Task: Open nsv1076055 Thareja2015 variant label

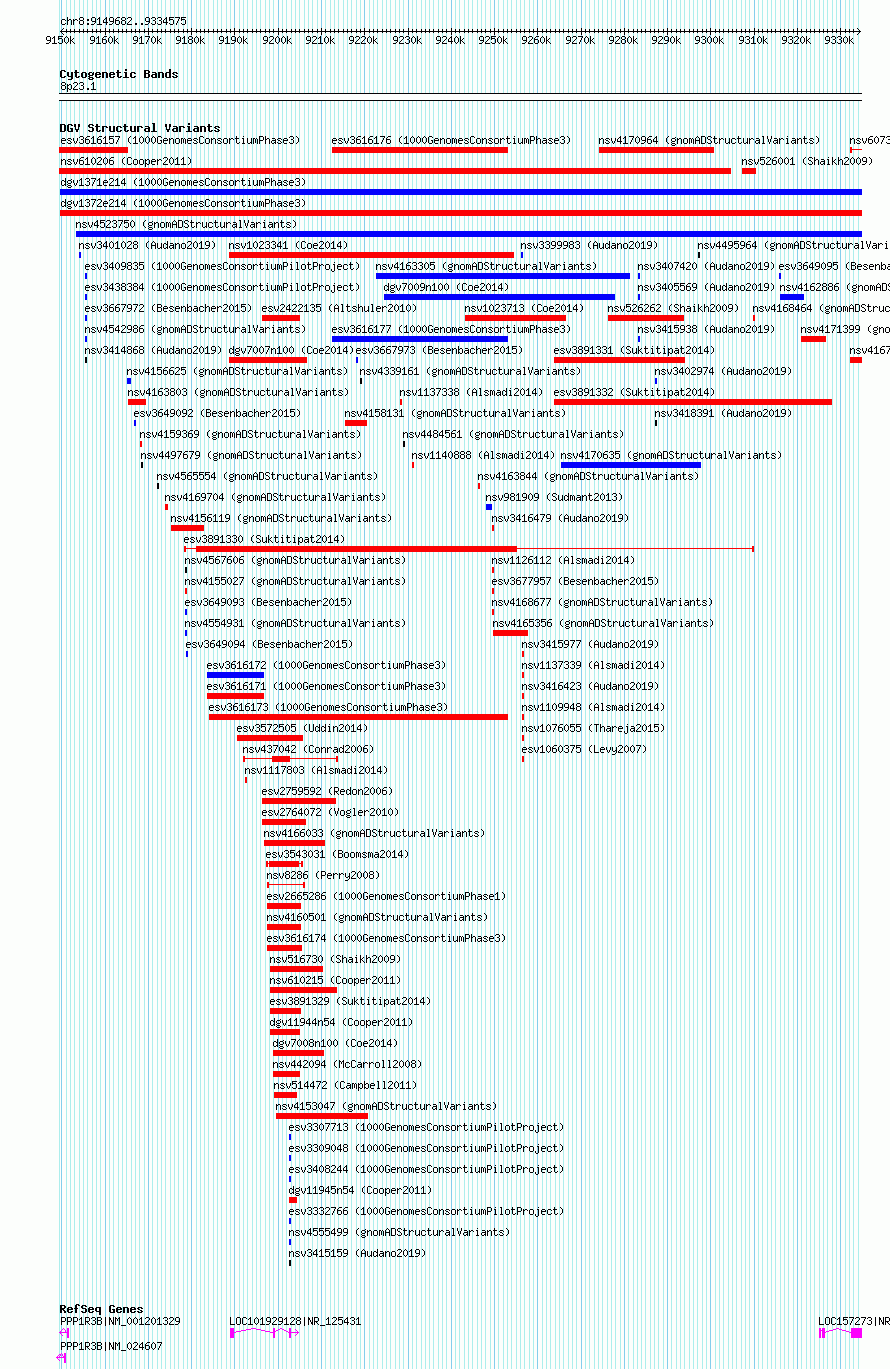Action: (x=593, y=728)
